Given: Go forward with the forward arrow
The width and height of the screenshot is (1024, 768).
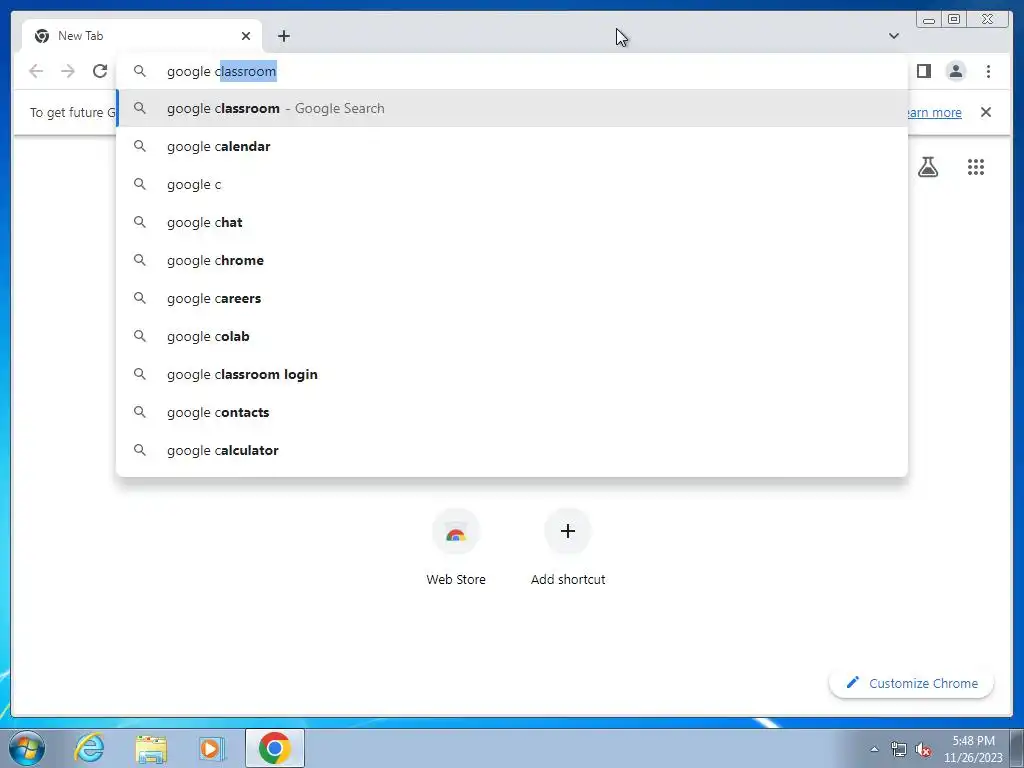Looking at the screenshot, I should point(68,71).
